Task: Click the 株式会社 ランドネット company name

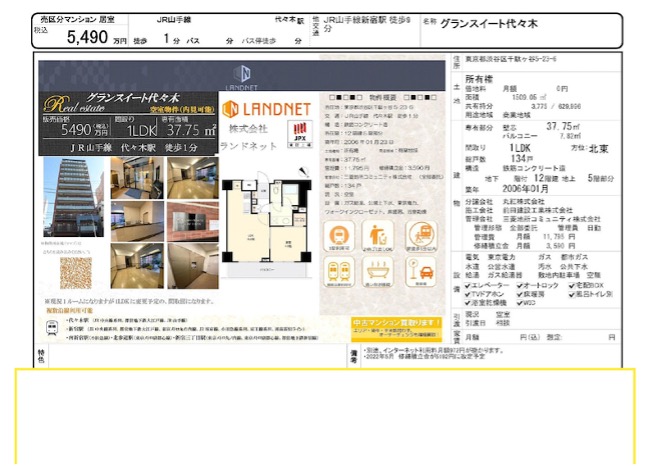Action: pyautogui.click(x=249, y=137)
